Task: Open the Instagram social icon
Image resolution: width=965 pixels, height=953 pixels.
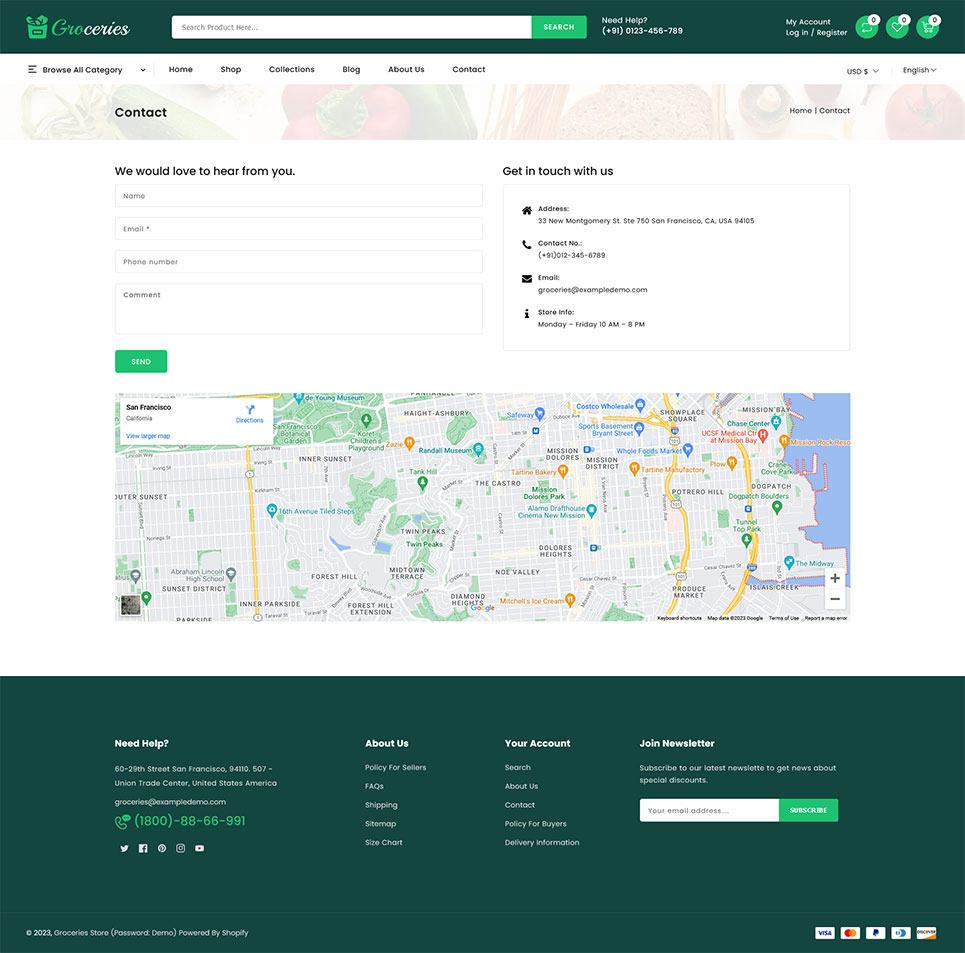Action: click(181, 848)
